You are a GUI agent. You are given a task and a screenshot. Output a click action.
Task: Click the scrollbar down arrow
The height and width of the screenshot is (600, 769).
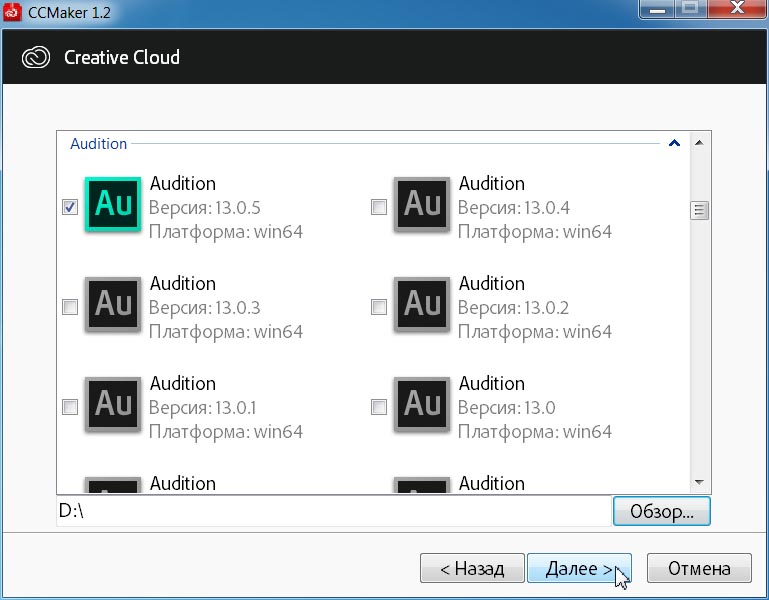tap(699, 483)
